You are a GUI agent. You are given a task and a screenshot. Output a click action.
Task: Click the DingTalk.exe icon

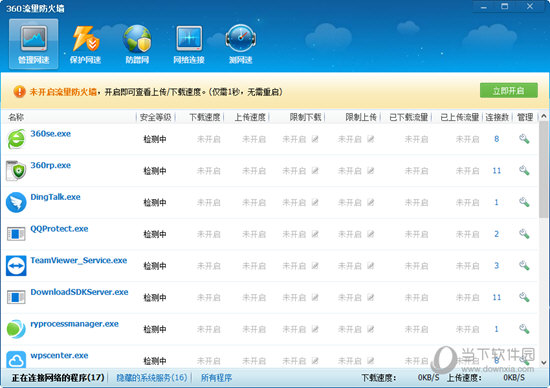[16, 202]
